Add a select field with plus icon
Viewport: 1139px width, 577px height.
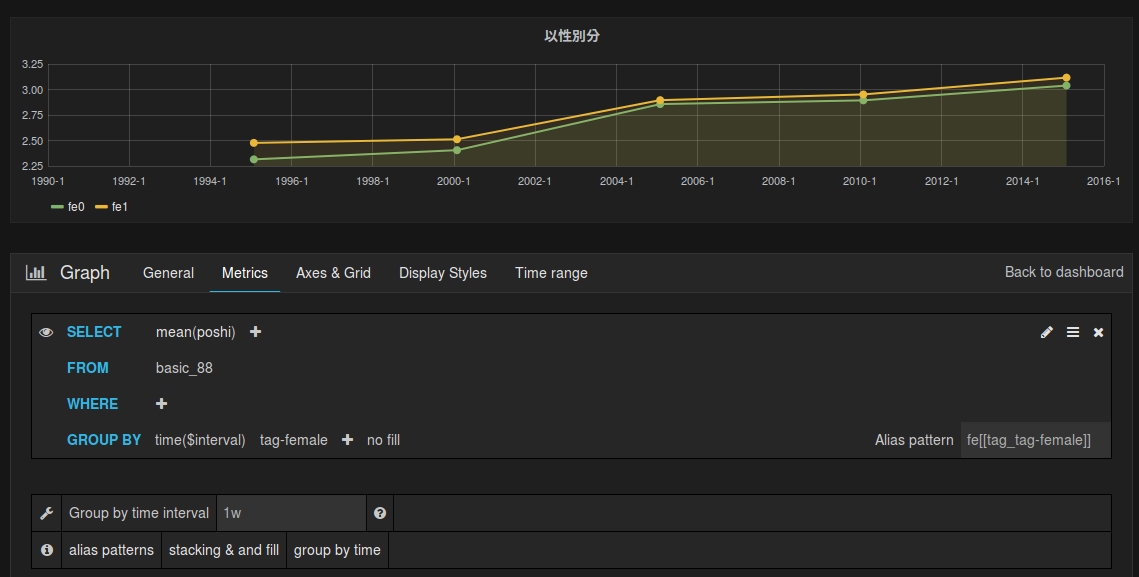tap(255, 332)
